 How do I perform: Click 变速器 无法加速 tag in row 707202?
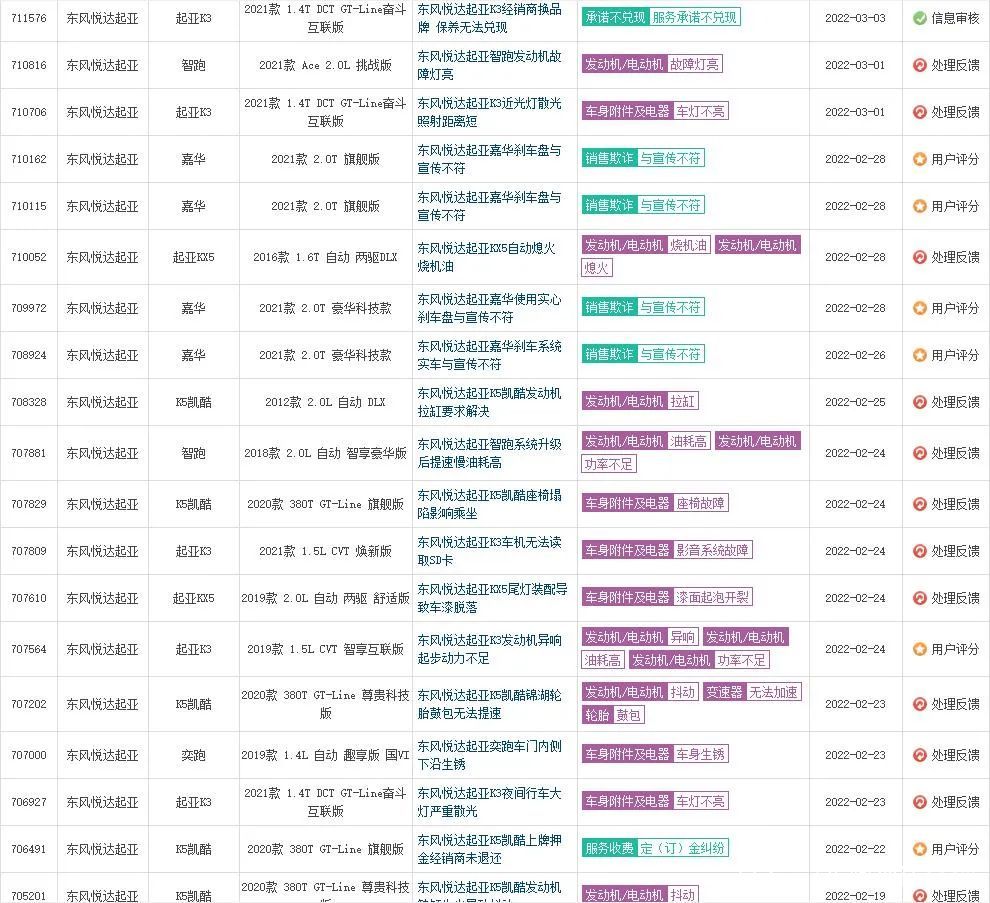pos(753,692)
